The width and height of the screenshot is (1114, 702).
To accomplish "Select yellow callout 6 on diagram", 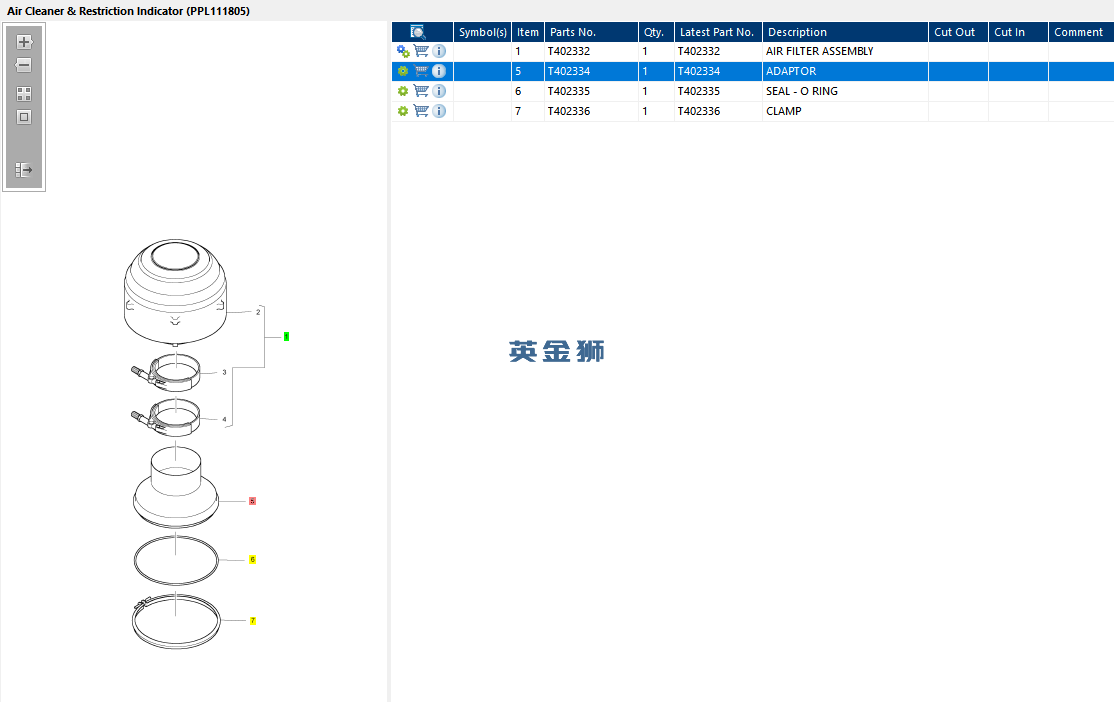I will click(x=252, y=560).
